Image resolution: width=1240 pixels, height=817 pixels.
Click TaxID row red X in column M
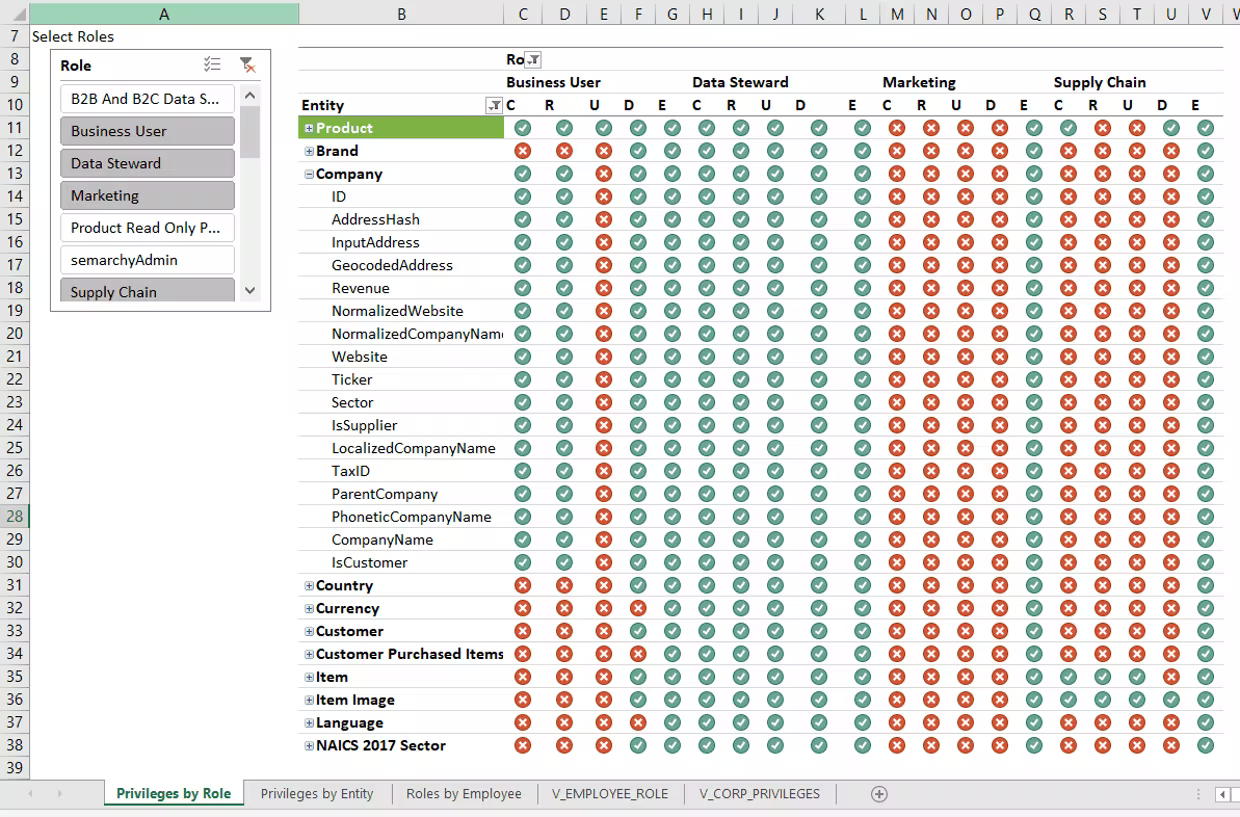point(896,471)
